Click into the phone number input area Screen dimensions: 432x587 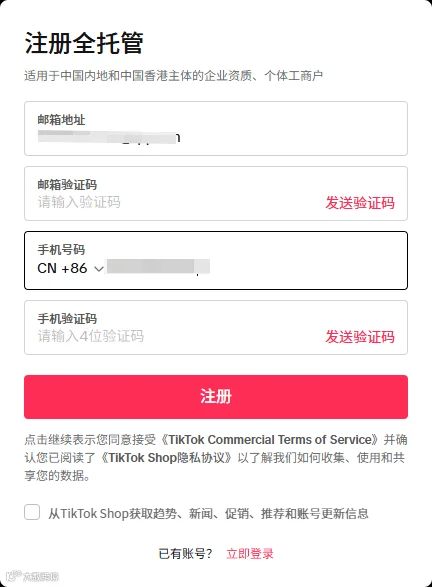tap(255, 268)
